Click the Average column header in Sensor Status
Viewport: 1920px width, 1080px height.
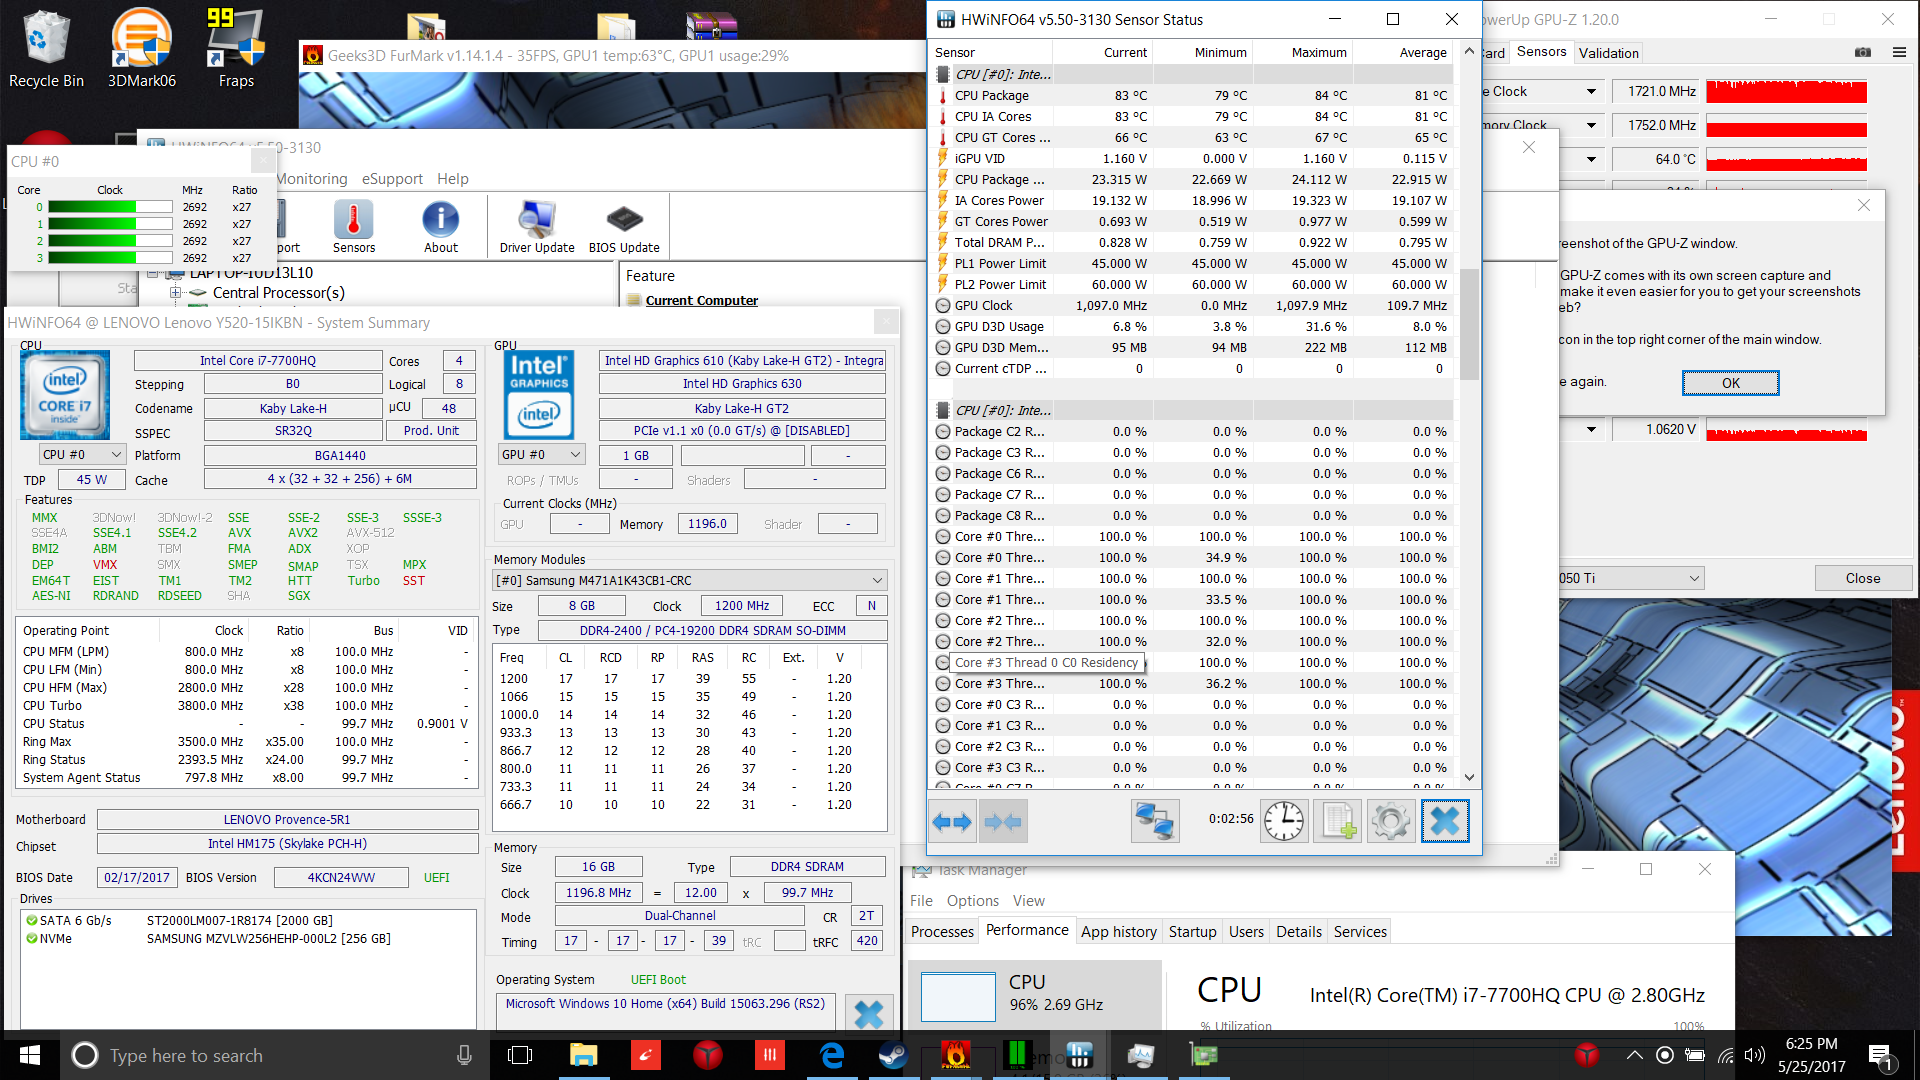coord(1403,53)
